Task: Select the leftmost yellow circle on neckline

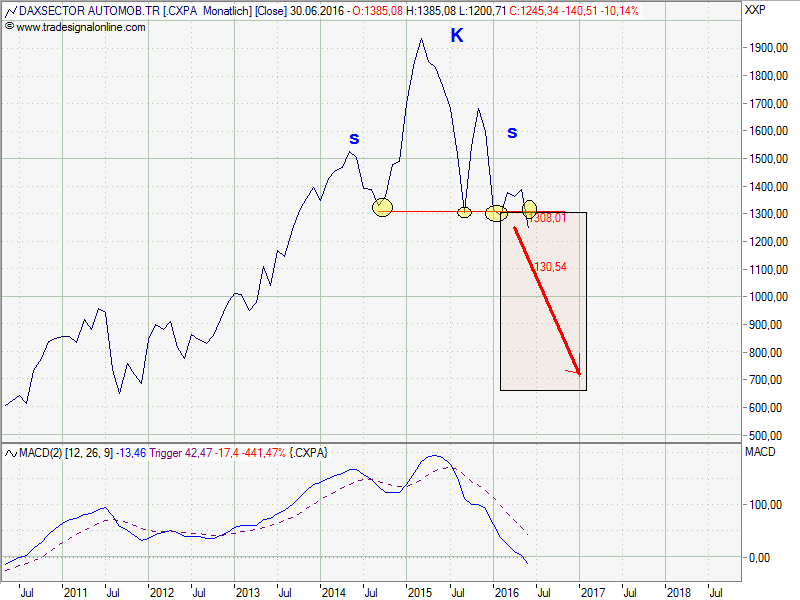Action: pos(382,207)
